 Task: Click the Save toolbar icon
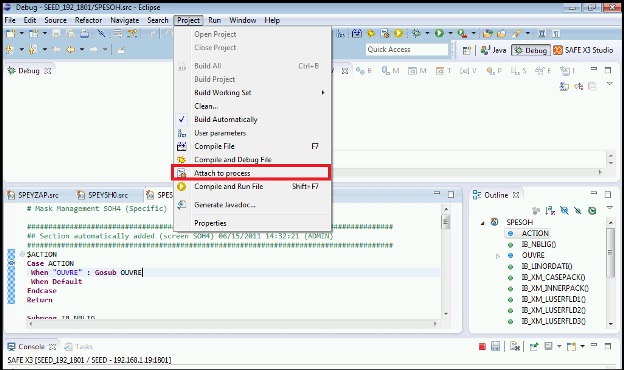pos(57,34)
